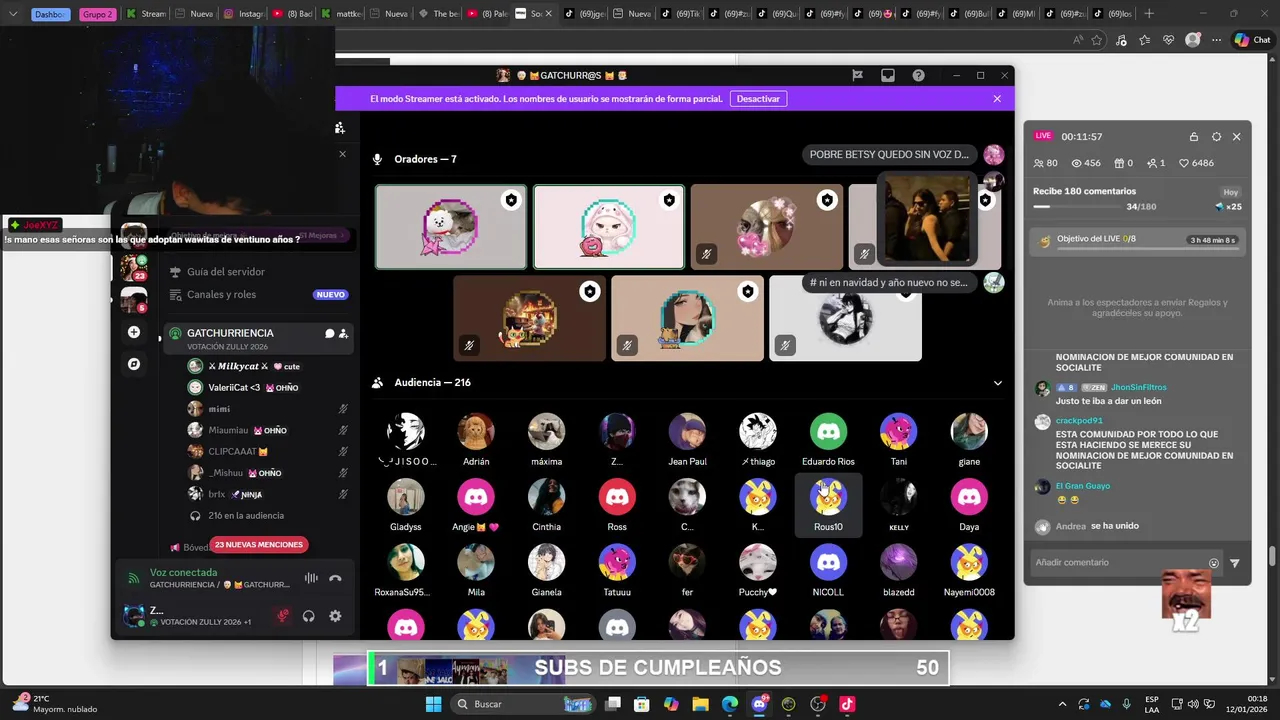This screenshot has width=1280, height=720.
Task: Click Copilot Chat button in browser toolbar
Action: click(x=1253, y=40)
